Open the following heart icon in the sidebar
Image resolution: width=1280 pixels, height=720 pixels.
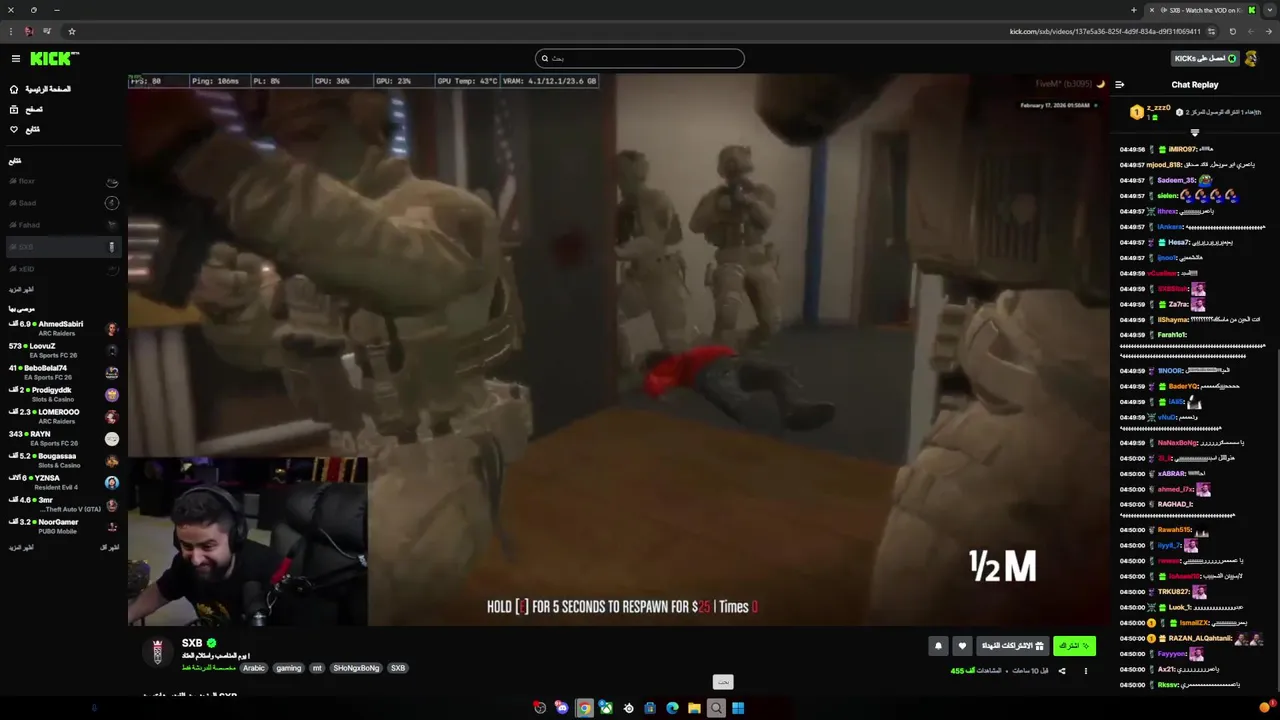(14, 129)
